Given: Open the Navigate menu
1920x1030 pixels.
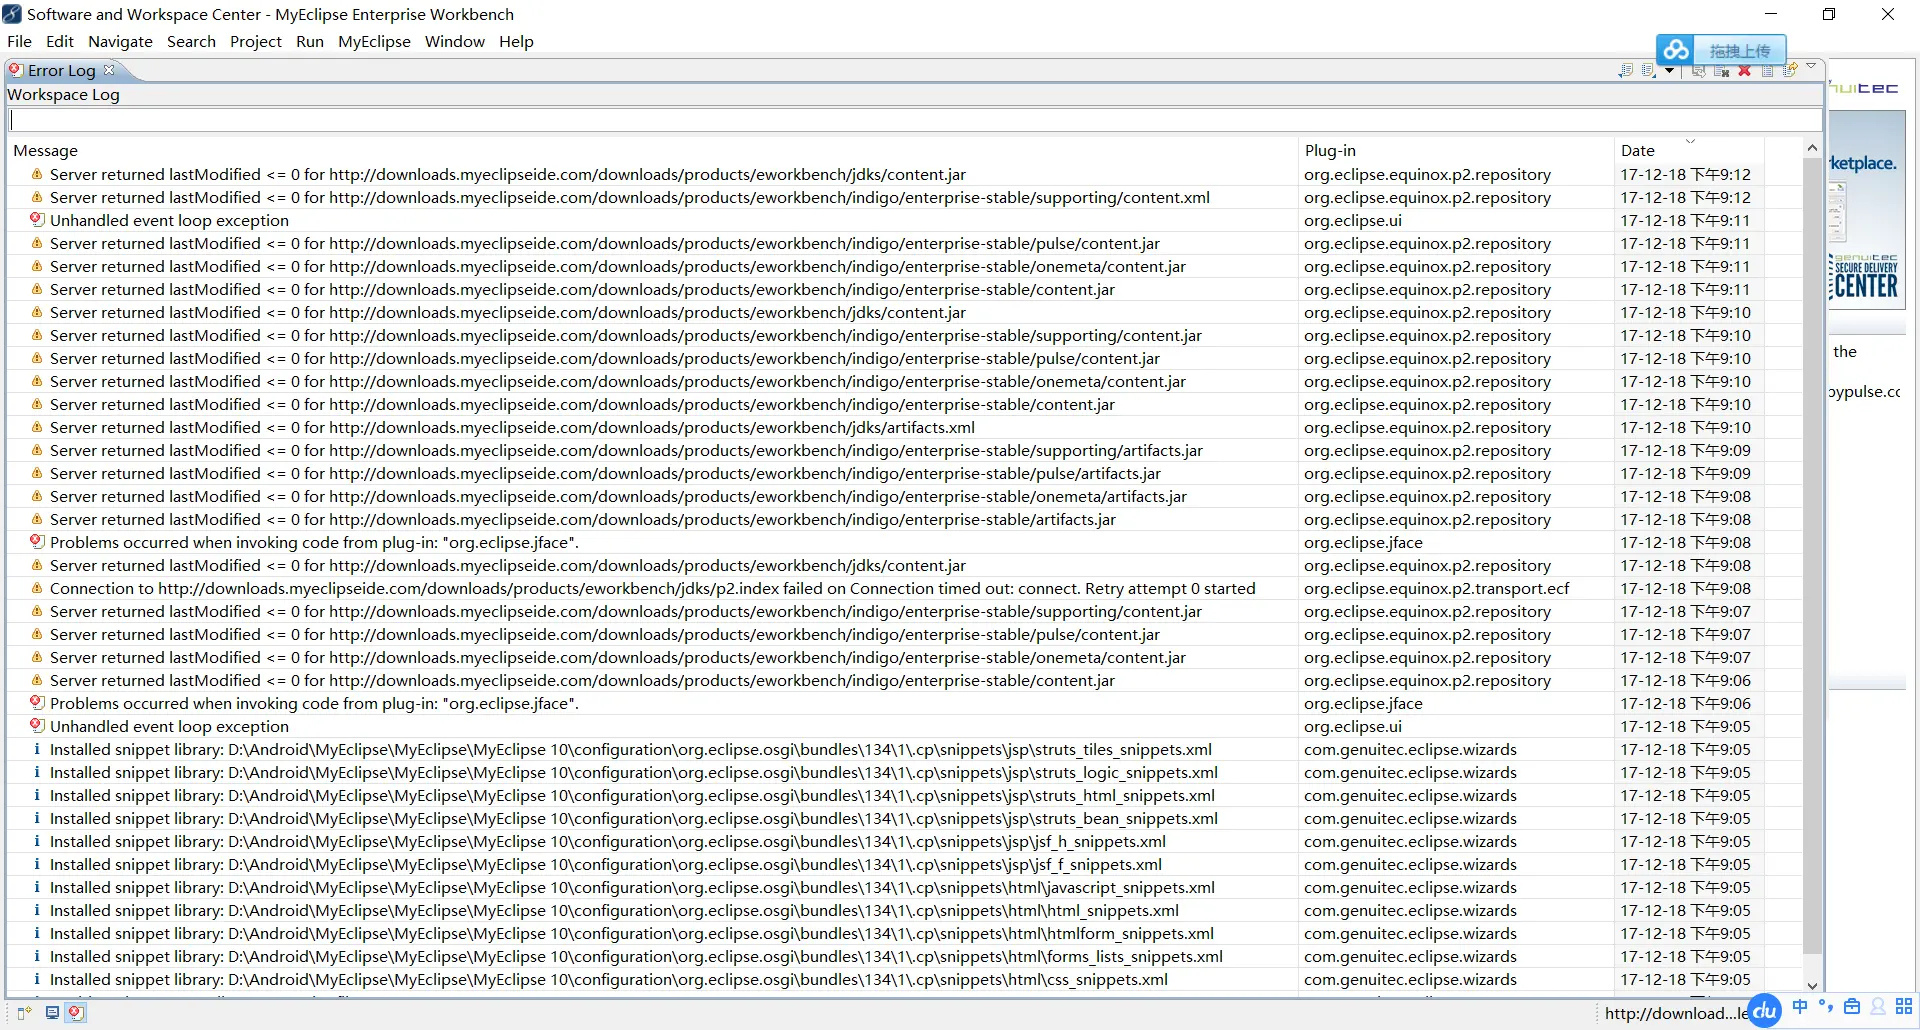Looking at the screenshot, I should 120,41.
